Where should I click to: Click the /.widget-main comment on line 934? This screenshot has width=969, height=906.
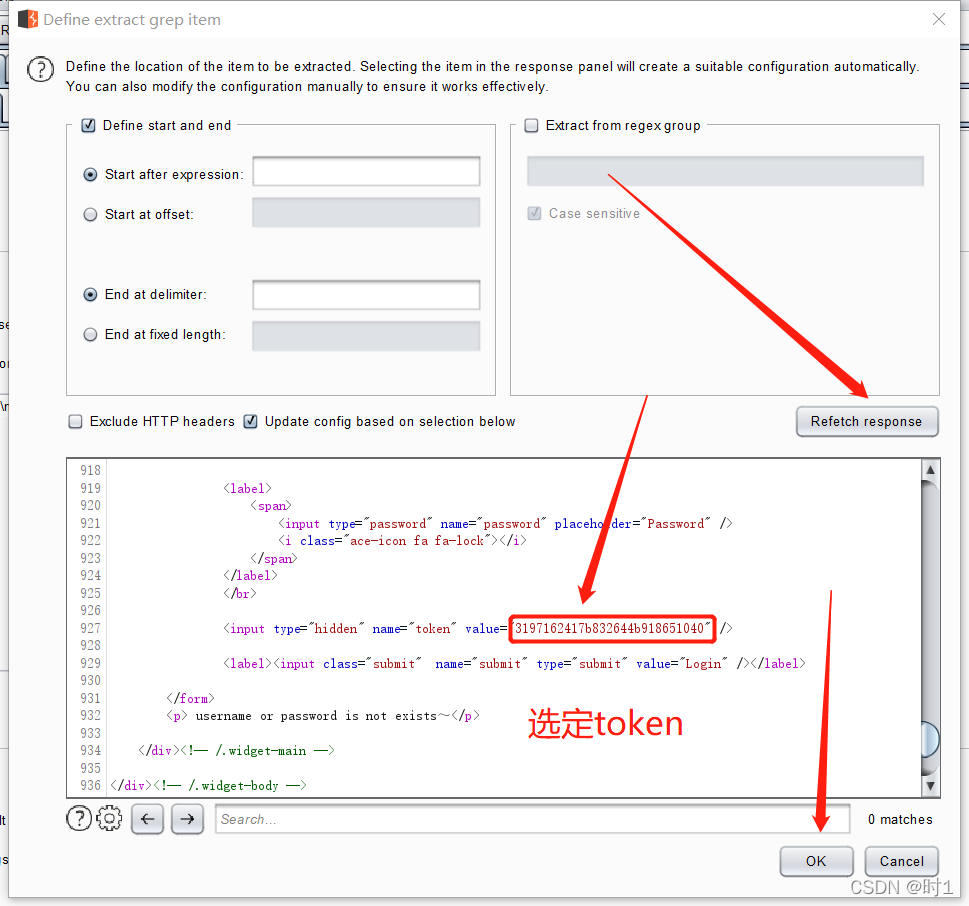click(x=260, y=751)
